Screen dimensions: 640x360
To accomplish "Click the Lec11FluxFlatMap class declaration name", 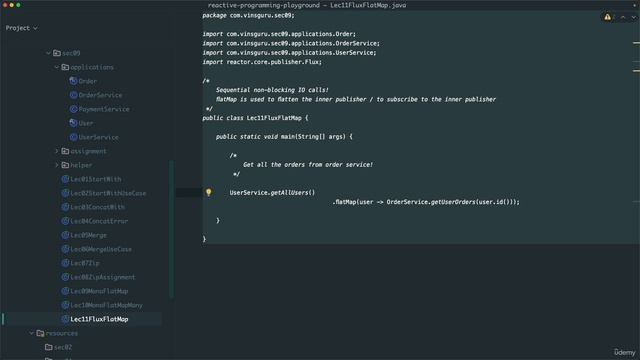I will pyautogui.click(x=274, y=118).
